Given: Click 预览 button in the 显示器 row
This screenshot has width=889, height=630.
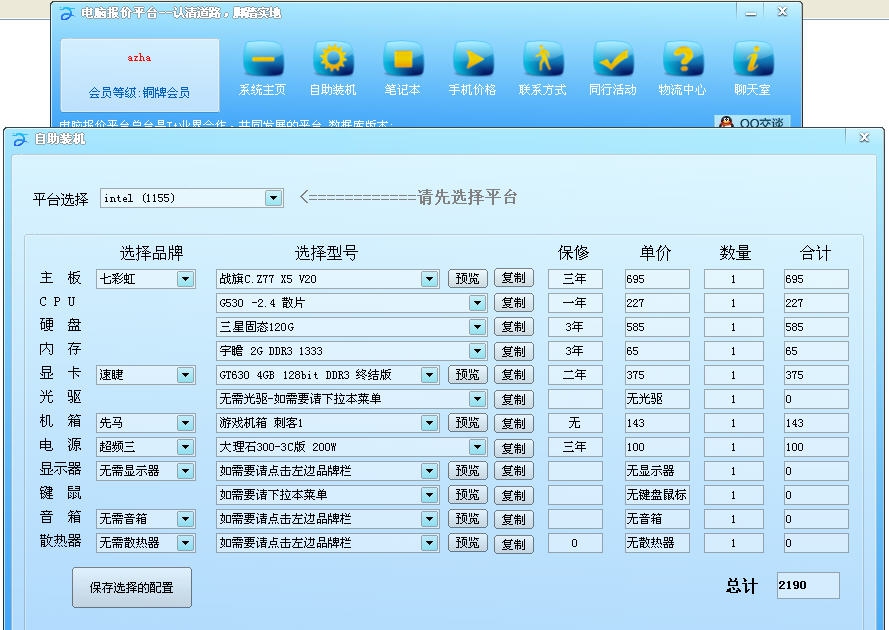Looking at the screenshot, I should click(468, 471).
